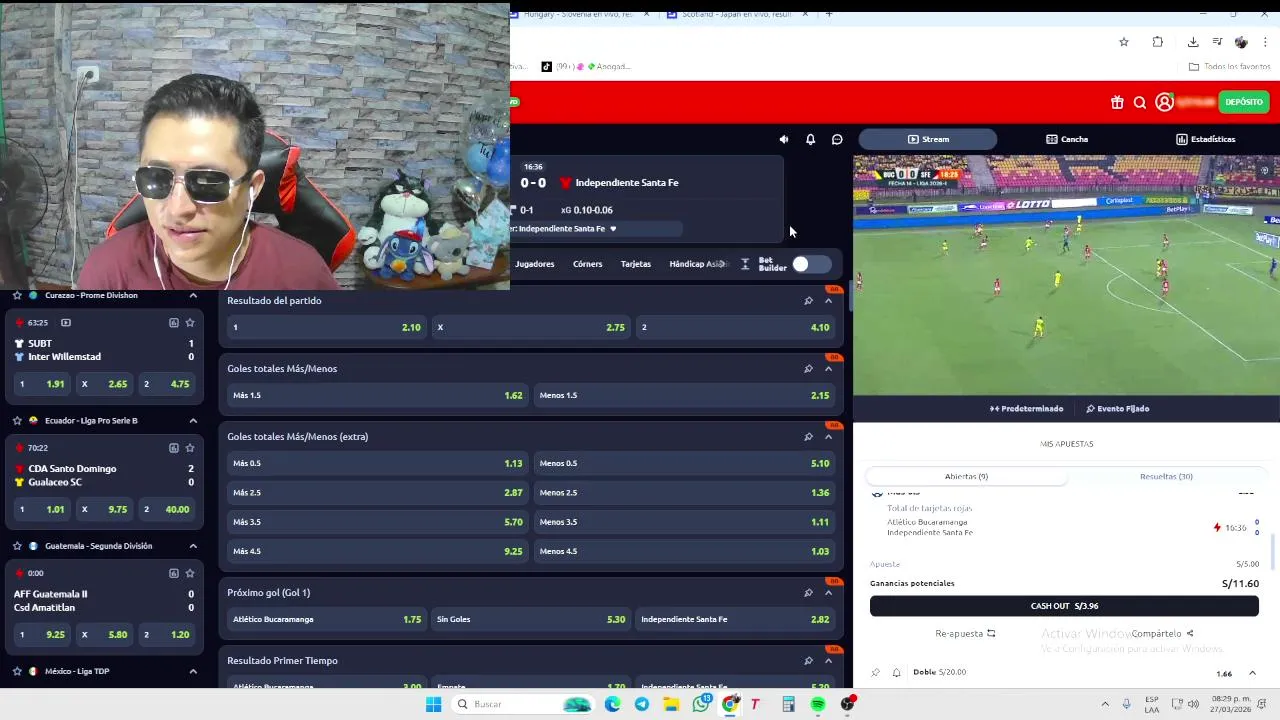
Task: Open Chrome extensions puzzle icon
Action: pos(1158,42)
